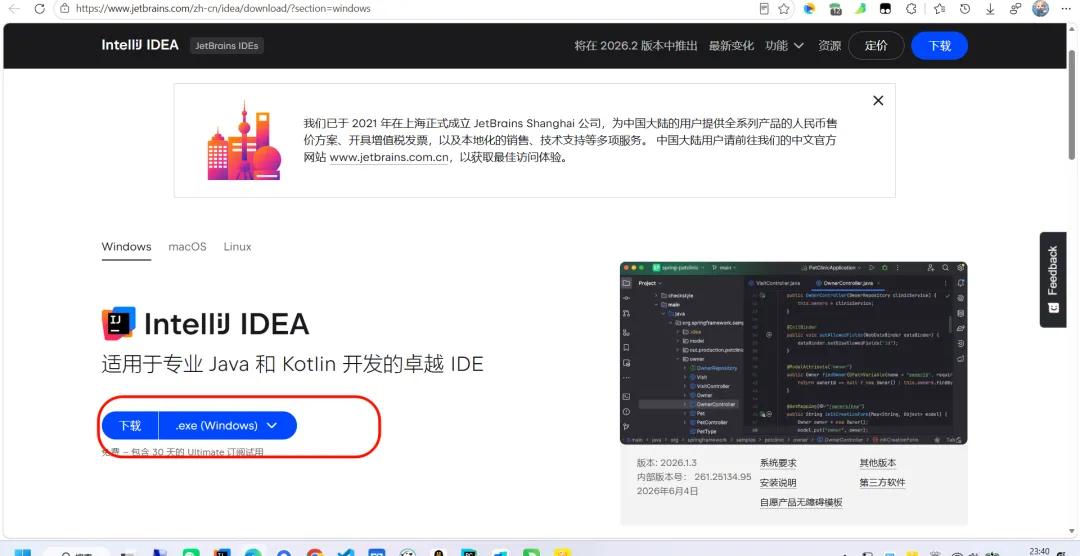Open reader view icon in address bar
The image size is (1080, 556).
764,9
